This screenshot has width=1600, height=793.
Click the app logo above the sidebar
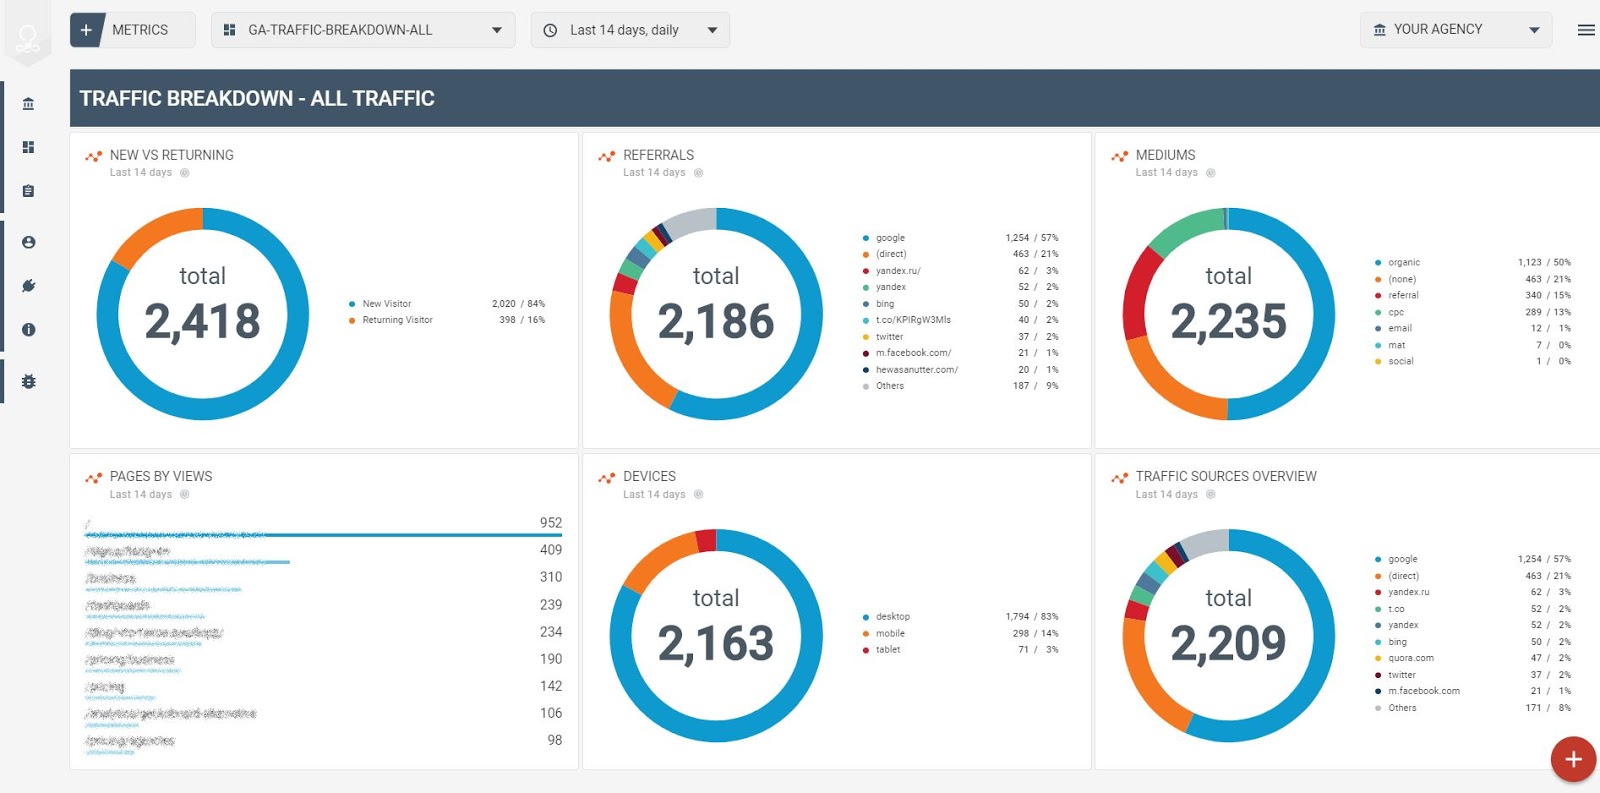[28, 38]
